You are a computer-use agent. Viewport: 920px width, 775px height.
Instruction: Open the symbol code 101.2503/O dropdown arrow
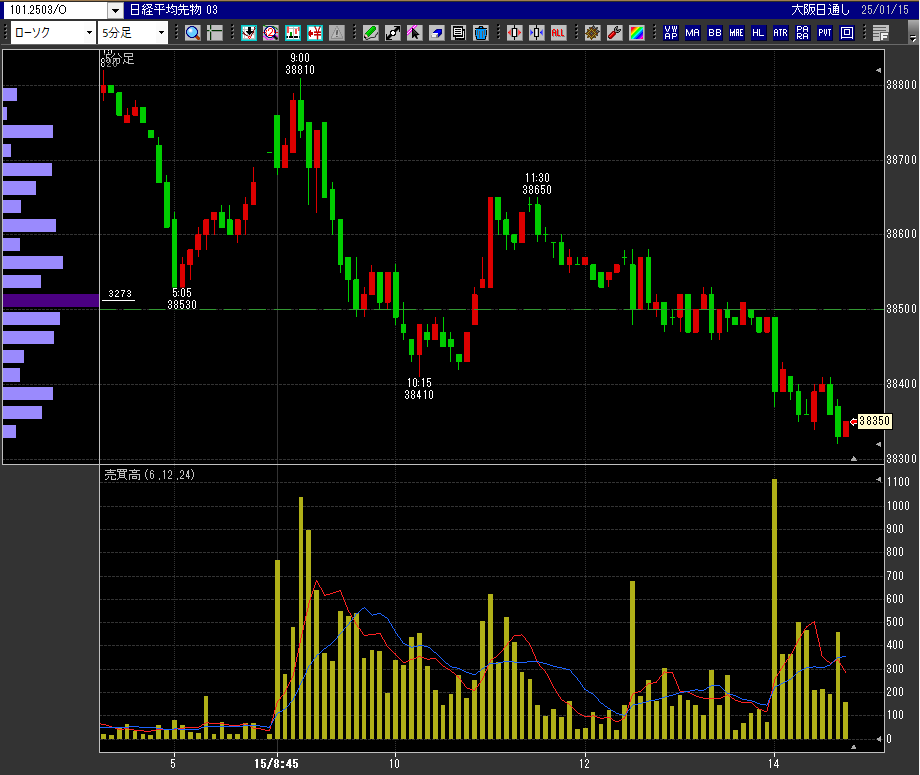[116, 10]
